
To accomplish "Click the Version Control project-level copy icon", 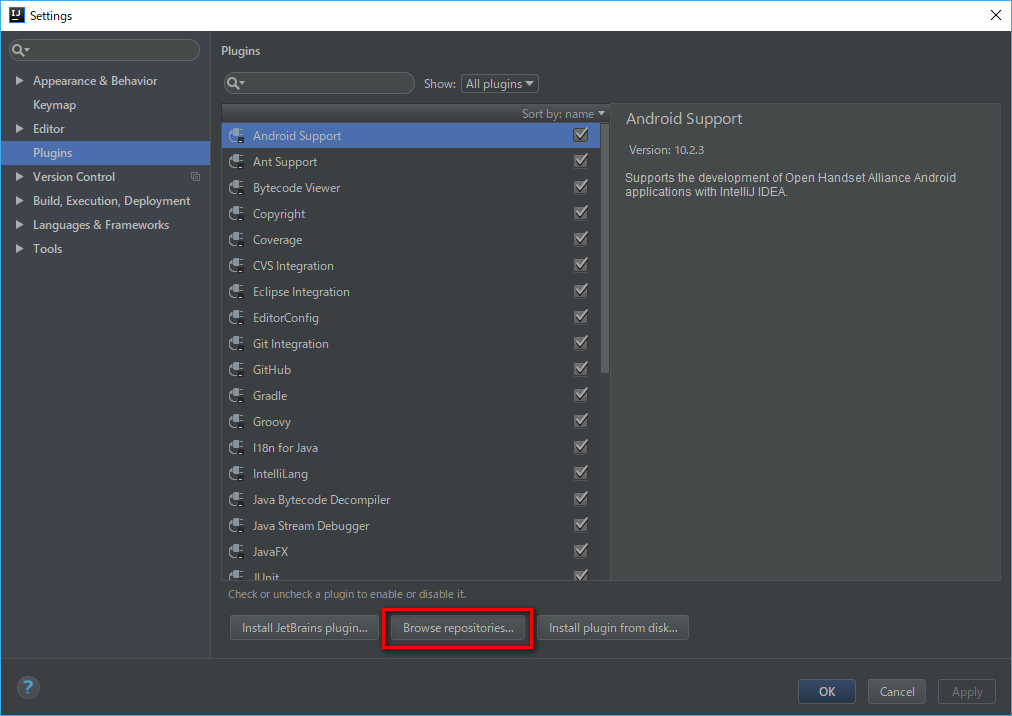I will click(x=196, y=177).
